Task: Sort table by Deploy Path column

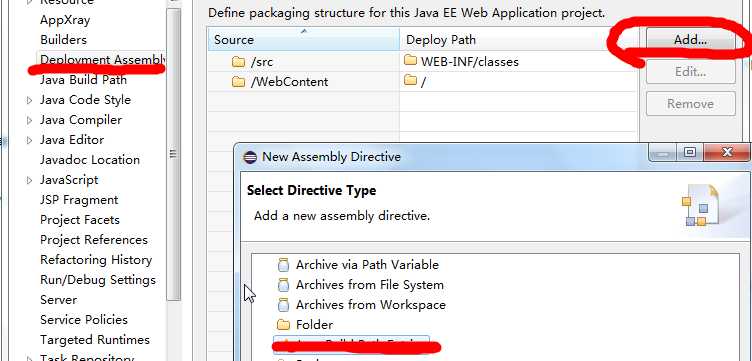Action: click(x=518, y=39)
